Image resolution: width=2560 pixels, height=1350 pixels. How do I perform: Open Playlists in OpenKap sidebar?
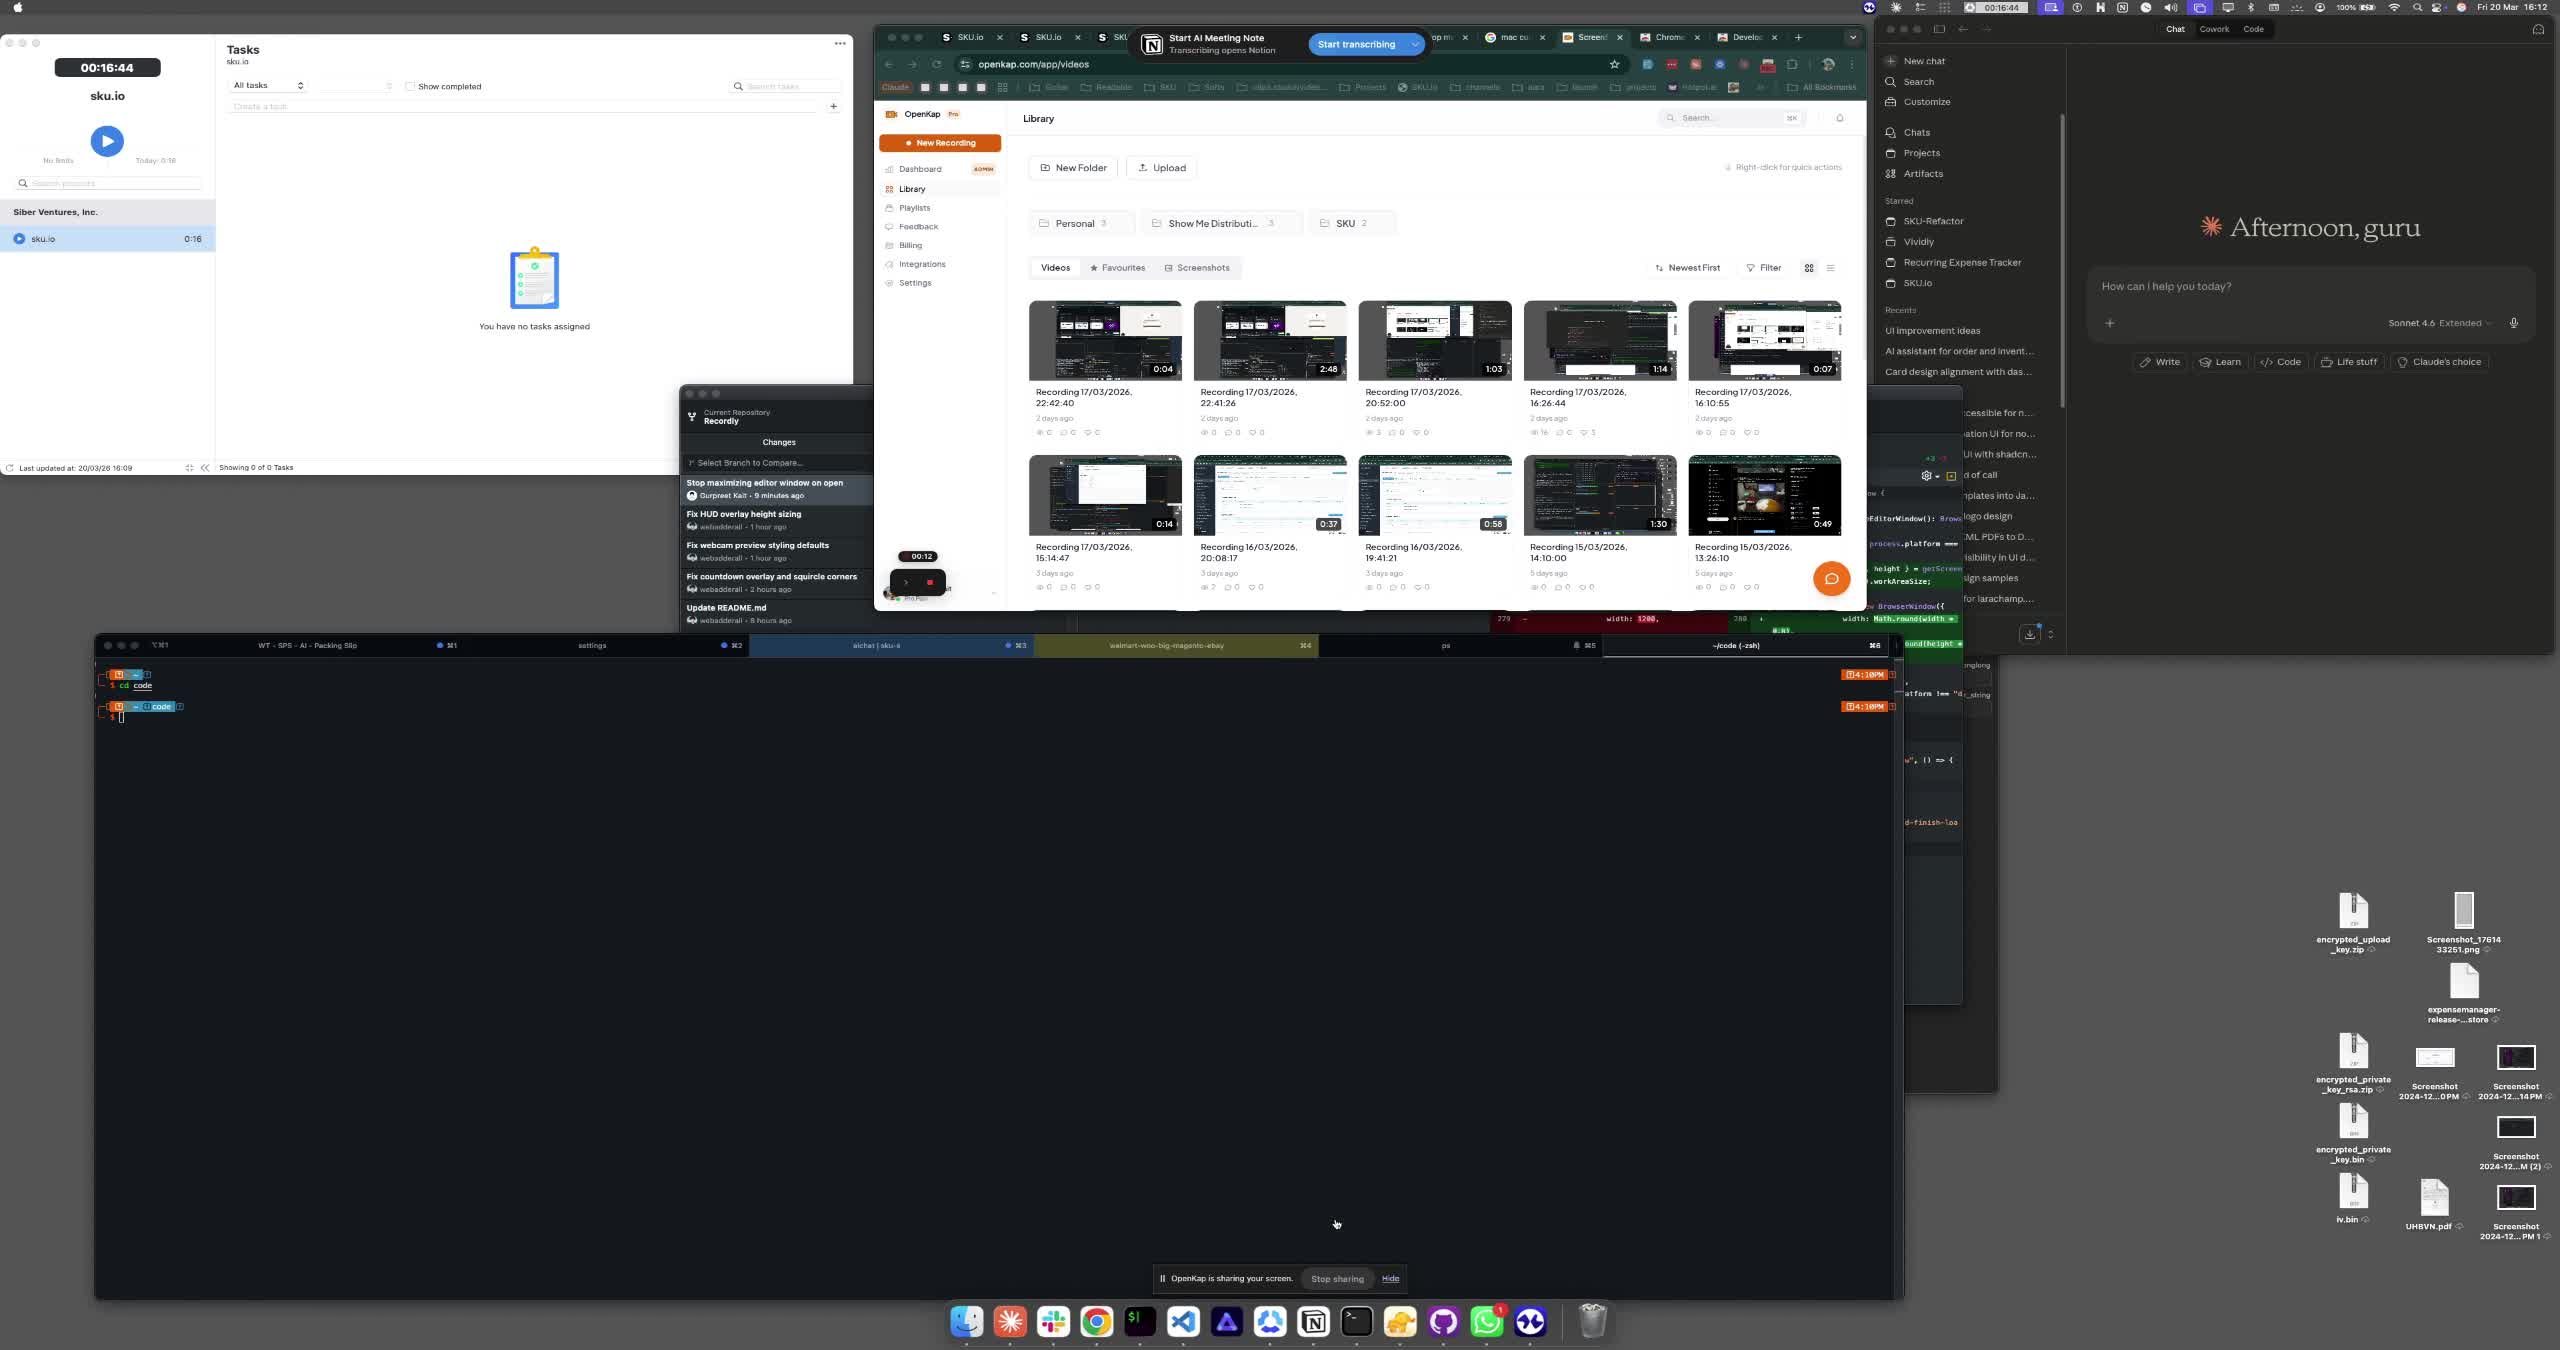[914, 208]
